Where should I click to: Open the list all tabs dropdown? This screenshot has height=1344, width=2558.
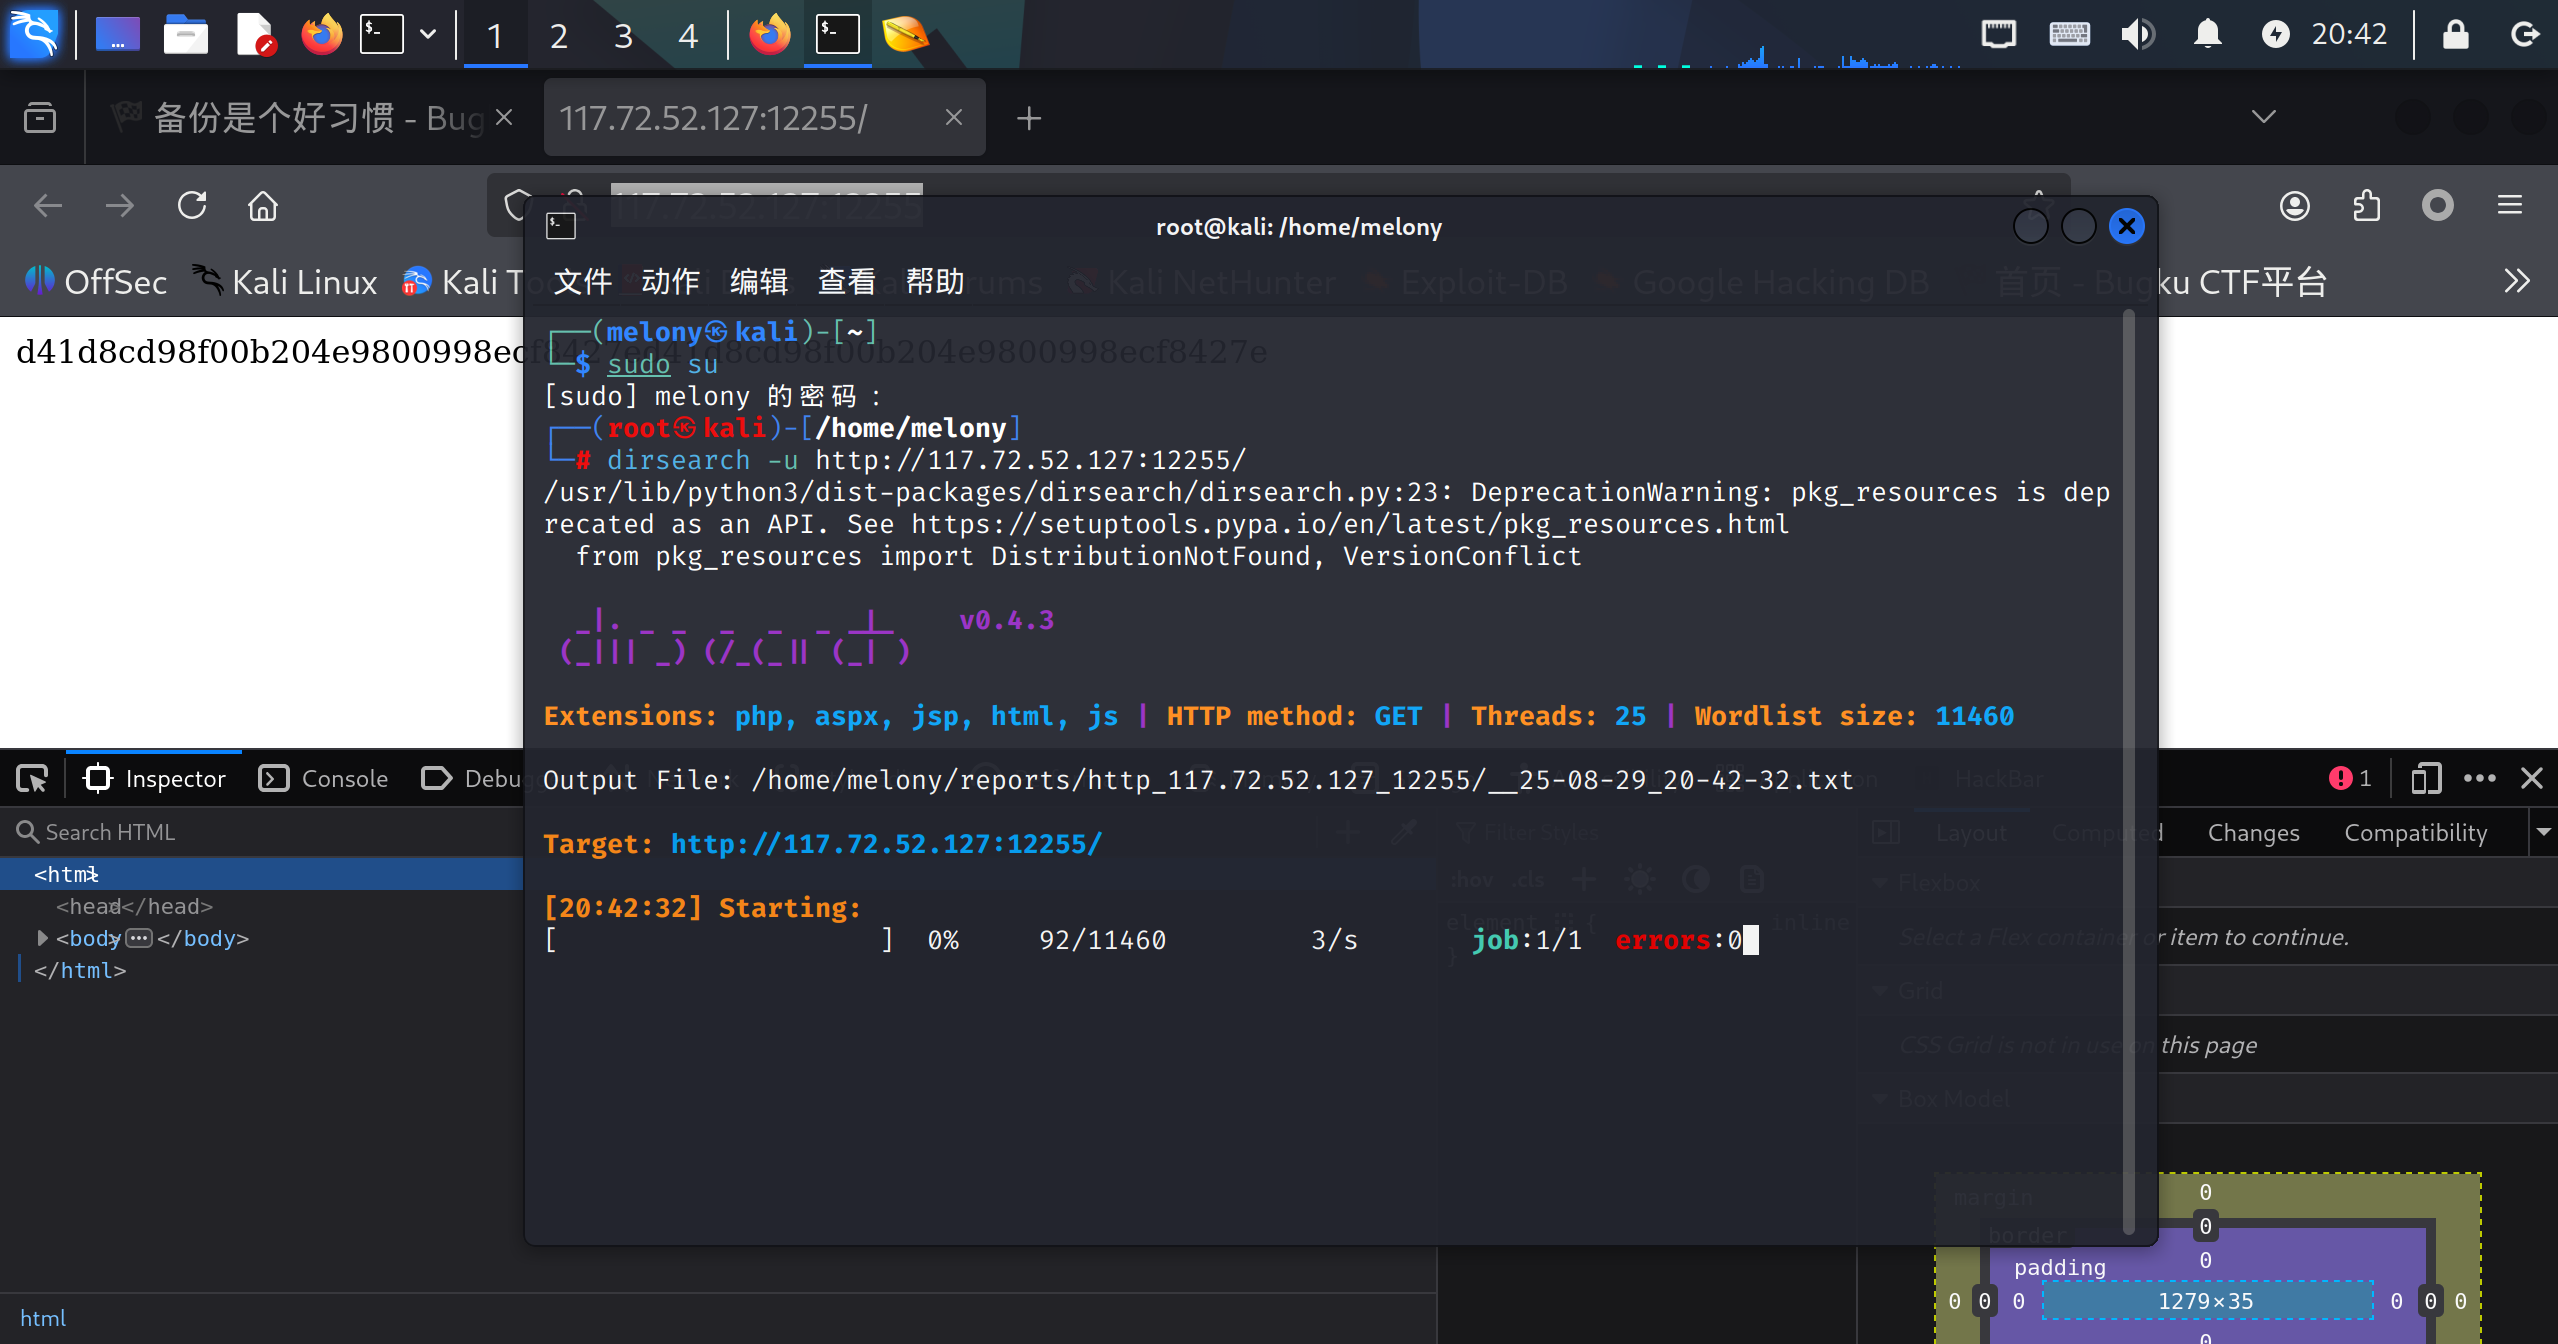[2263, 118]
